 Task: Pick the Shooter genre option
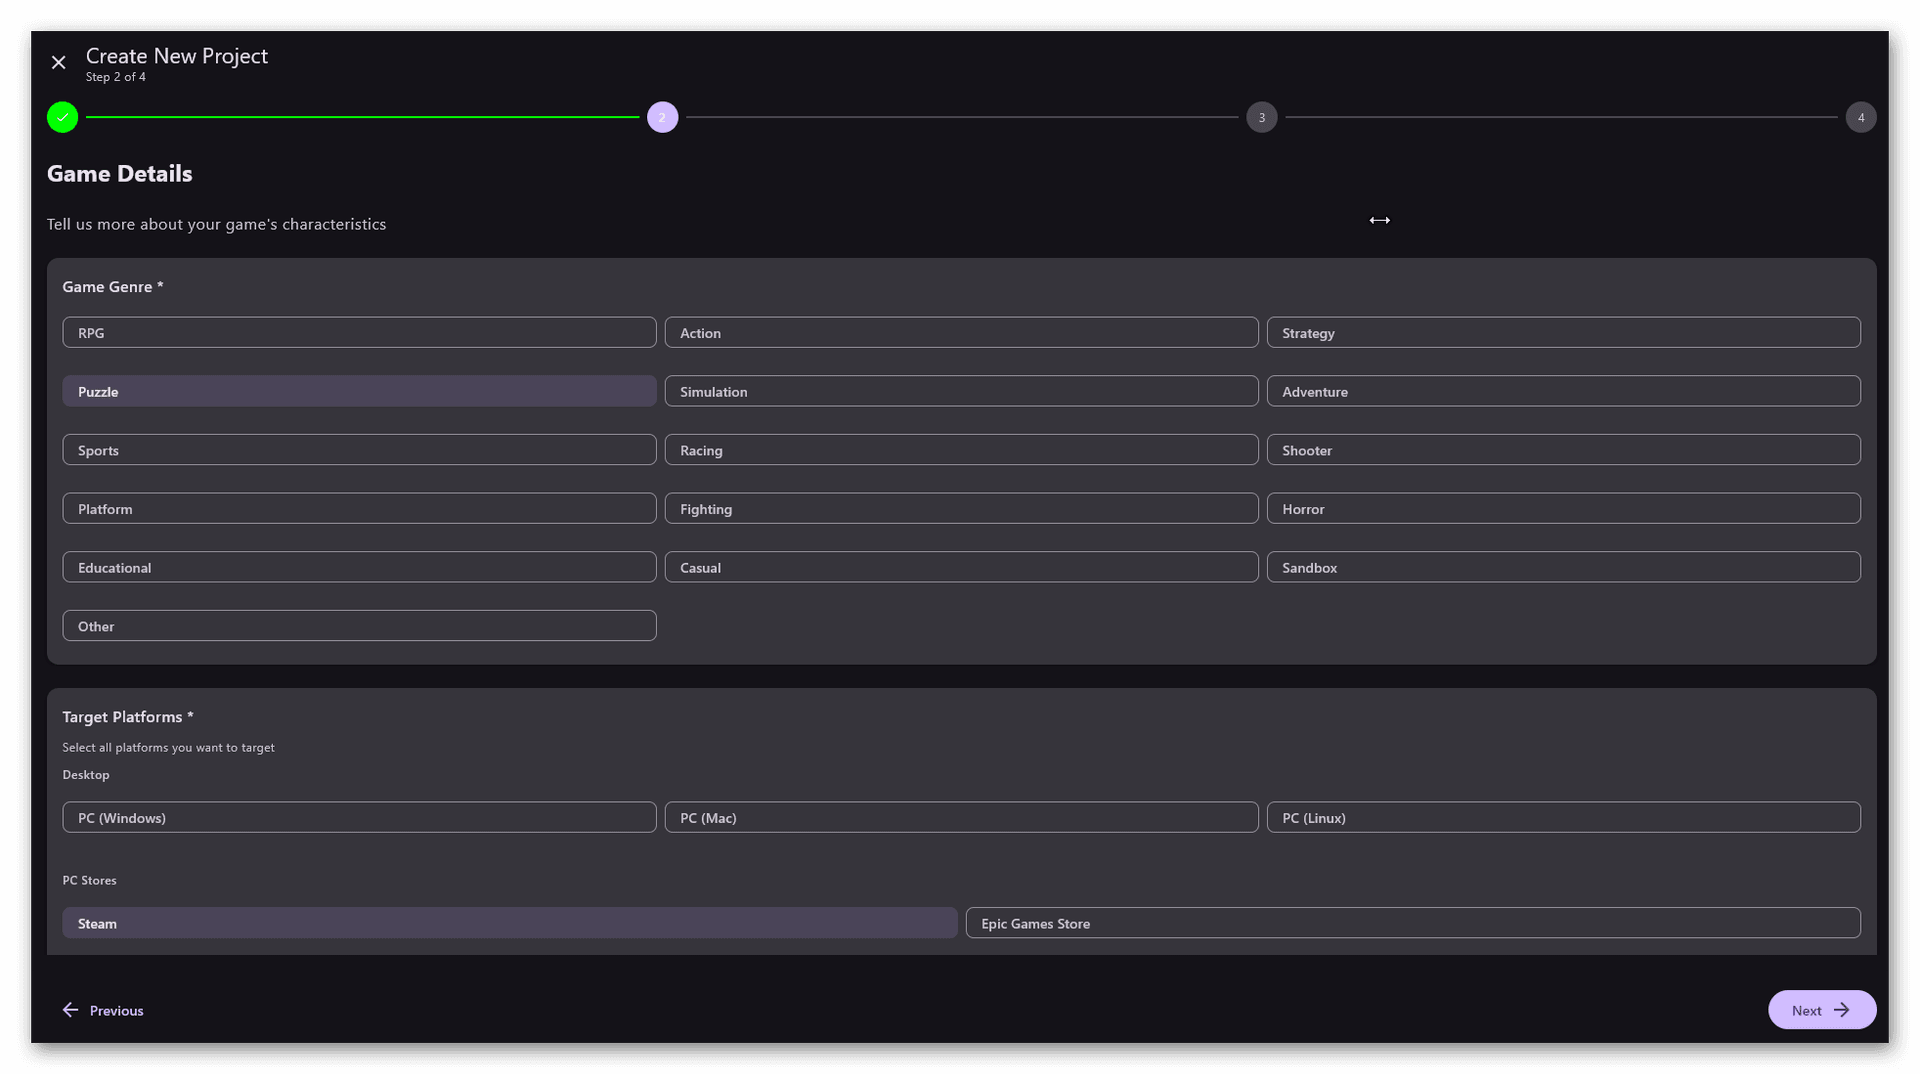click(1563, 450)
